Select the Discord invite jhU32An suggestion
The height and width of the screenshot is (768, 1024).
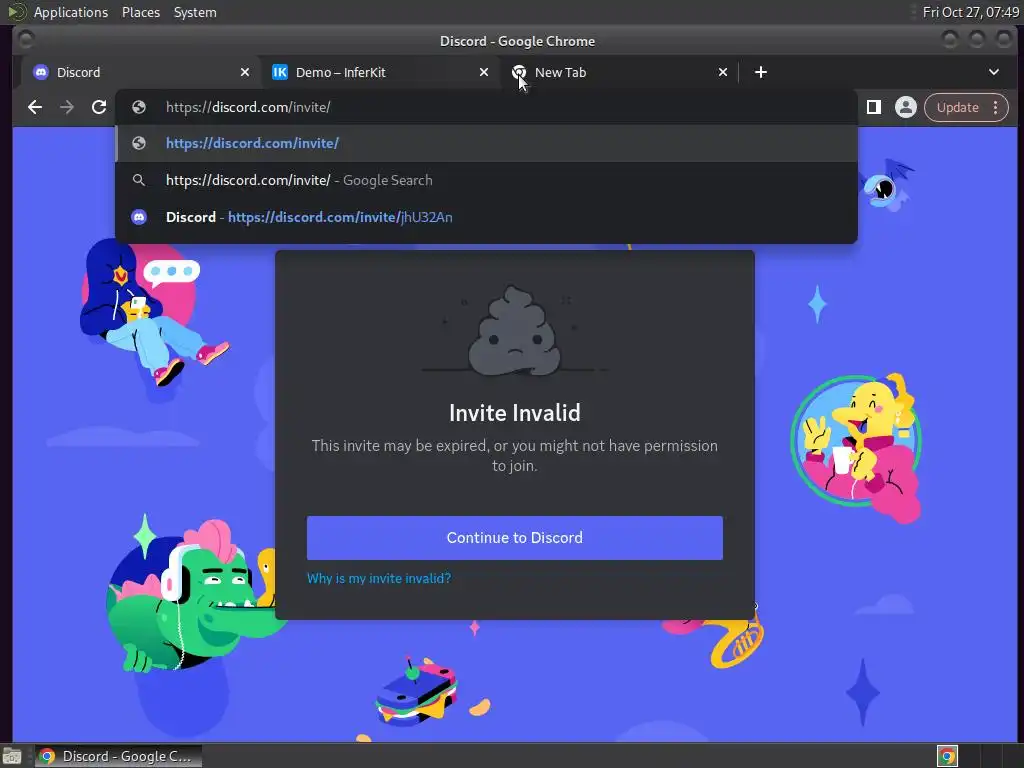[x=487, y=217]
